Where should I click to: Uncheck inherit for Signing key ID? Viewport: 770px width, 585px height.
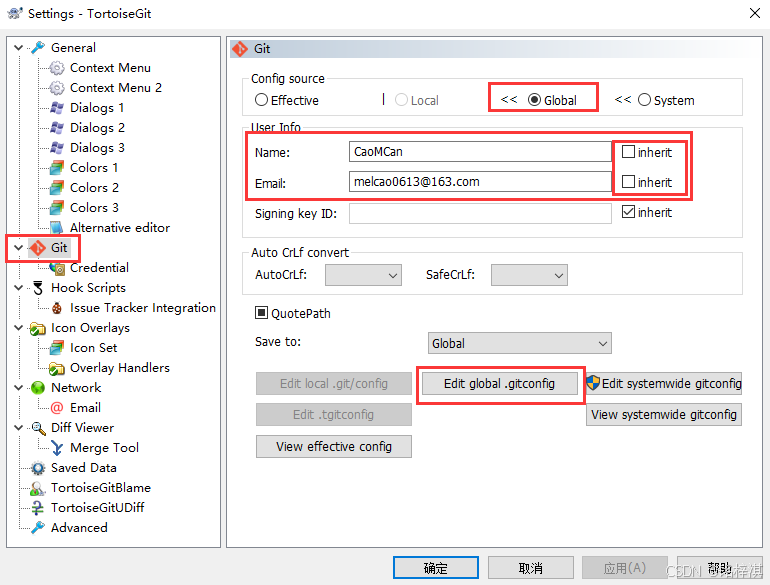point(629,212)
